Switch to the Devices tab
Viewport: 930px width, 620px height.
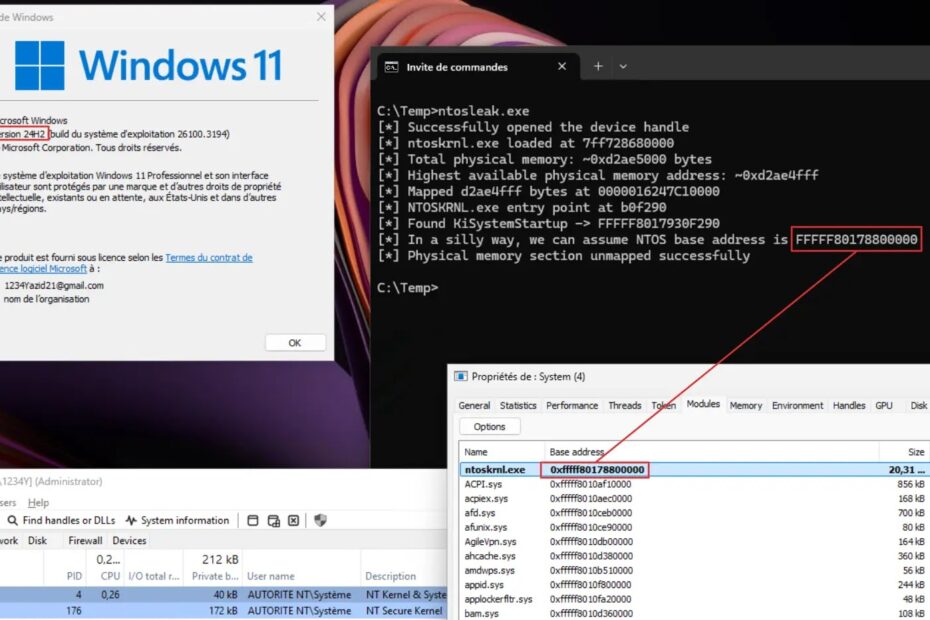129,540
